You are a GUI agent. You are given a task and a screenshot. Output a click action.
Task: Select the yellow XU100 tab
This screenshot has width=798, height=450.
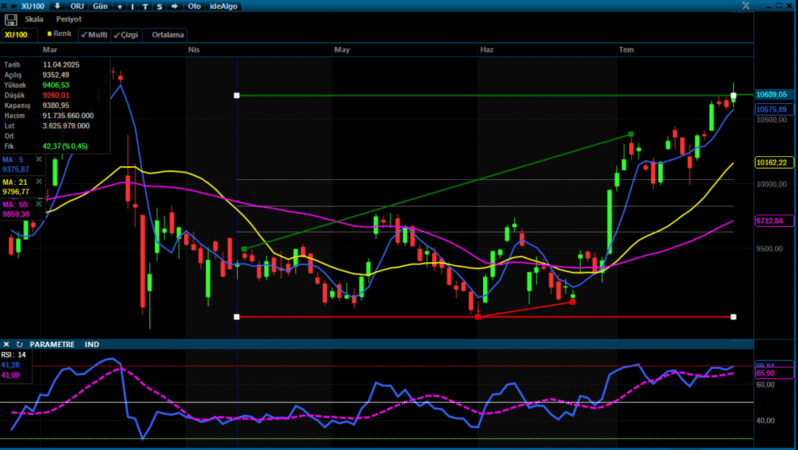tap(19, 35)
